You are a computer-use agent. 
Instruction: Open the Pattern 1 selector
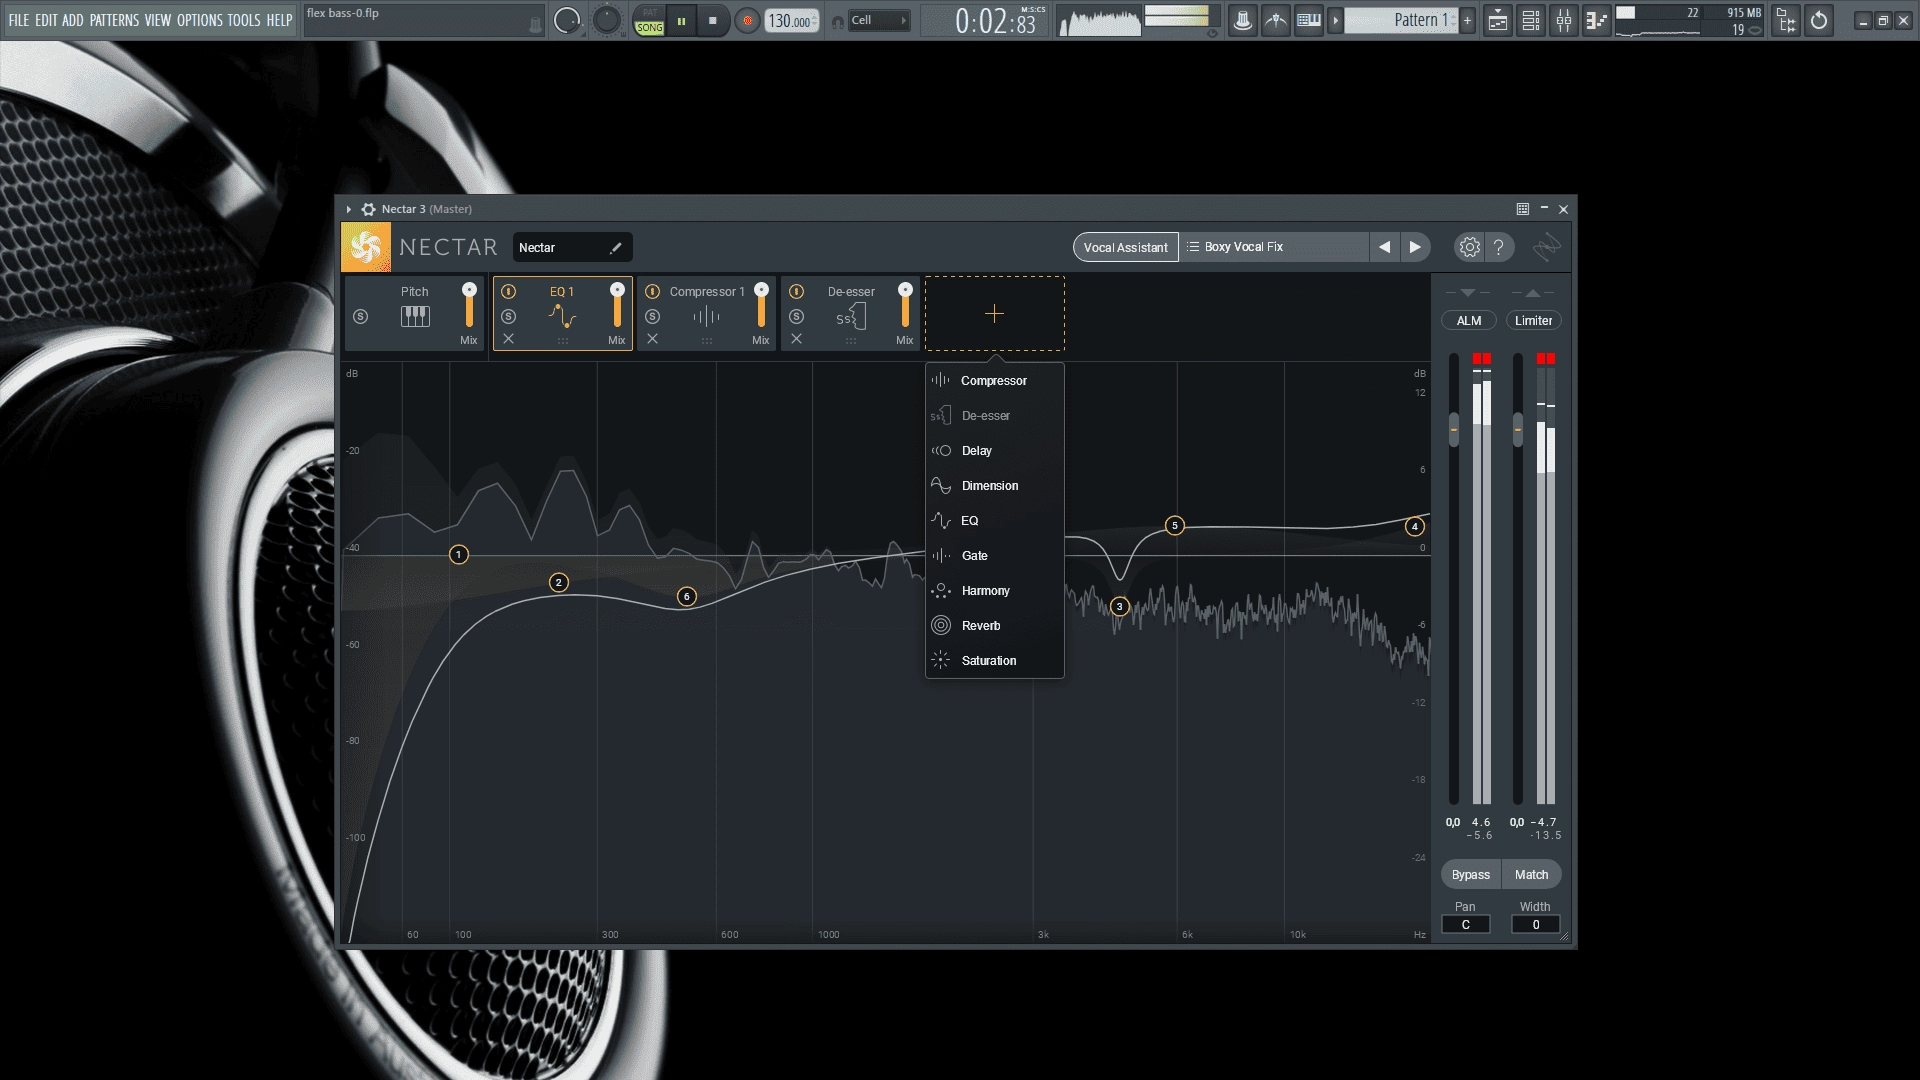click(x=1401, y=20)
